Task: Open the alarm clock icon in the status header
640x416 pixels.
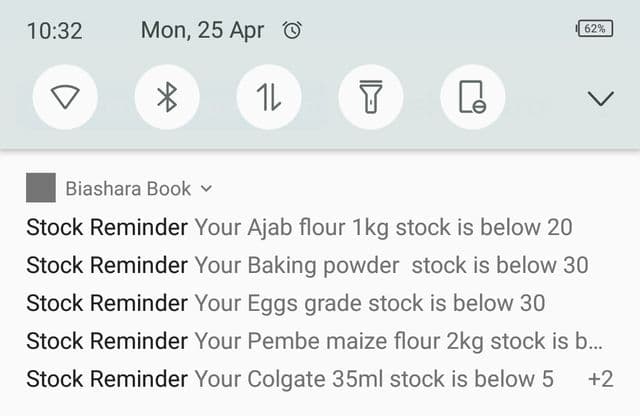Action: (x=292, y=30)
